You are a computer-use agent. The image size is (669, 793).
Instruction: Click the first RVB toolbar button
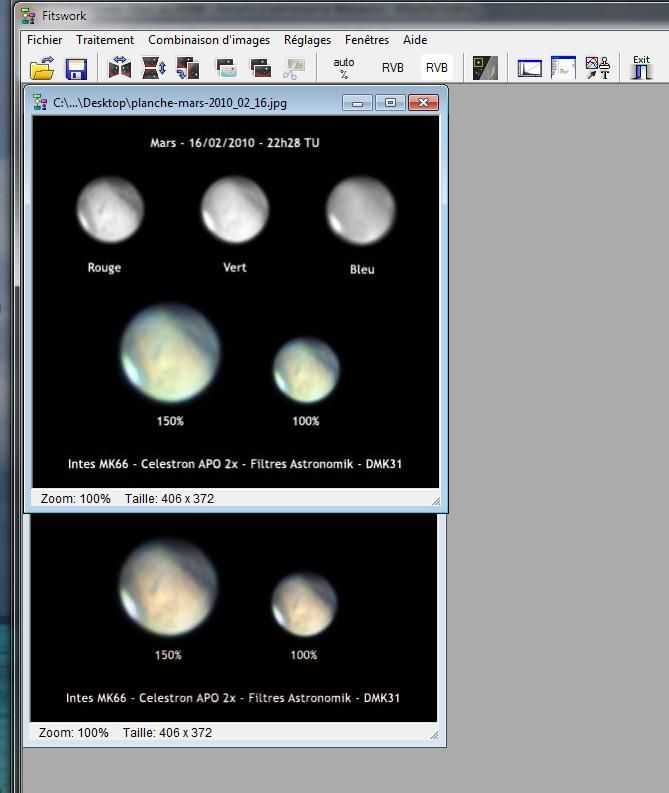pyautogui.click(x=392, y=68)
